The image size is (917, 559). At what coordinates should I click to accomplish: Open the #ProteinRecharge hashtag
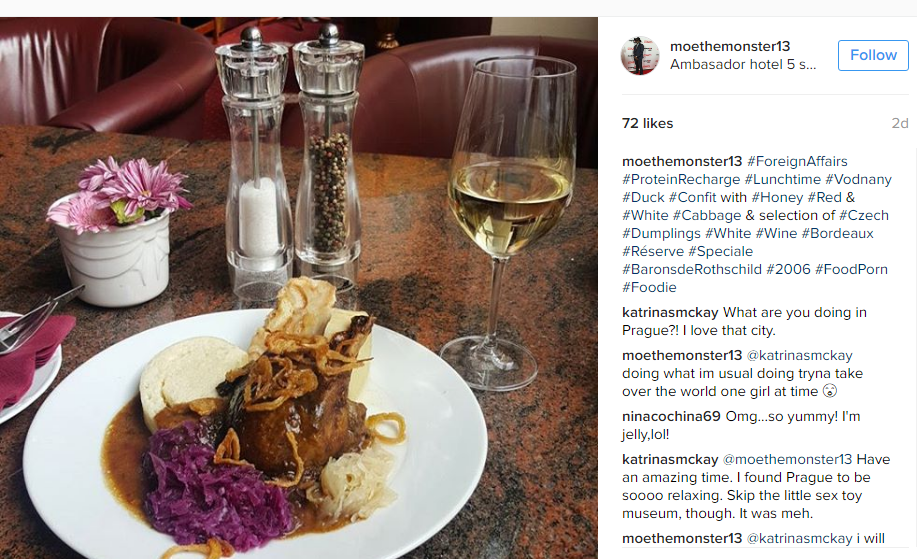pos(681,180)
